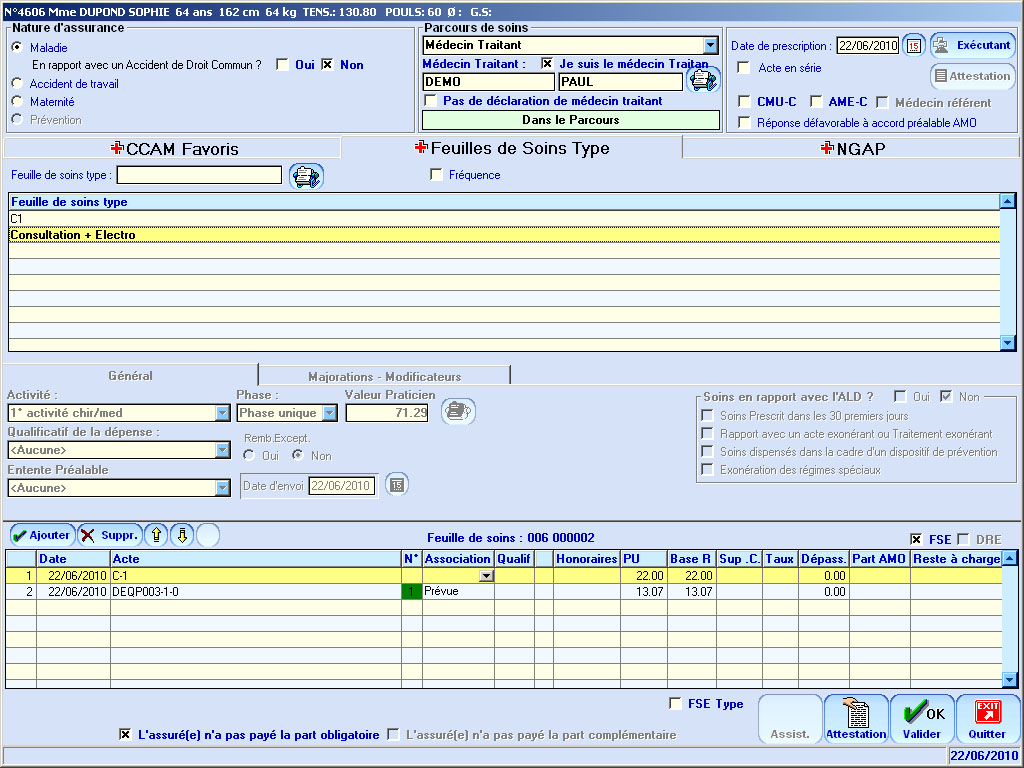Viewport: 1024px width, 768px height.
Task: Tick the CMU-C checkbox
Action: point(744,102)
